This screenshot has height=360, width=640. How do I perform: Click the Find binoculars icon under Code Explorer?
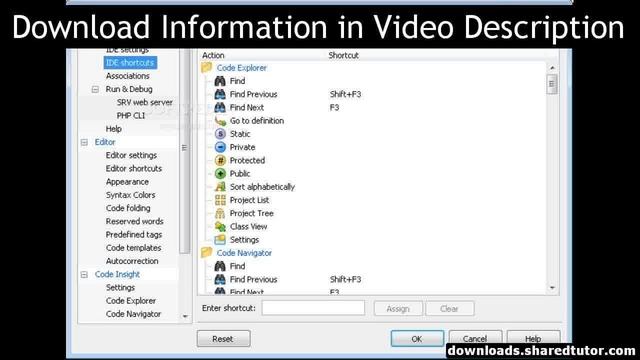click(220, 81)
